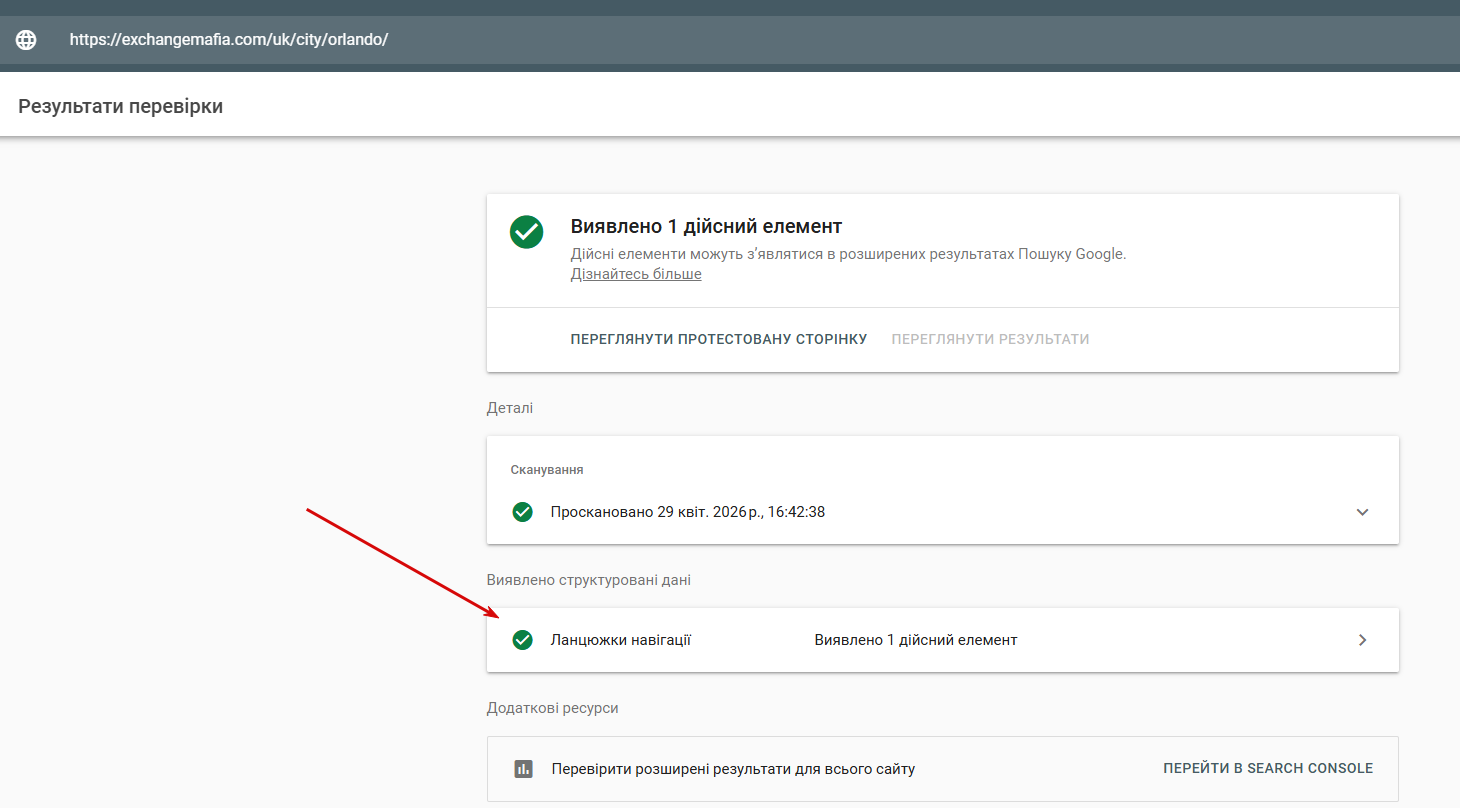Click the large green checkmark icon

pyautogui.click(x=526, y=232)
